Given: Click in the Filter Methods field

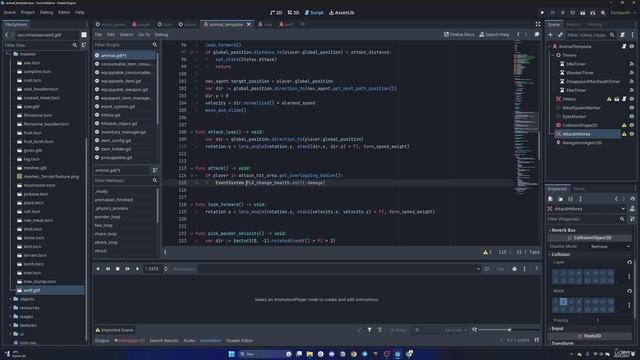Looking at the screenshot, I should coord(125,180).
